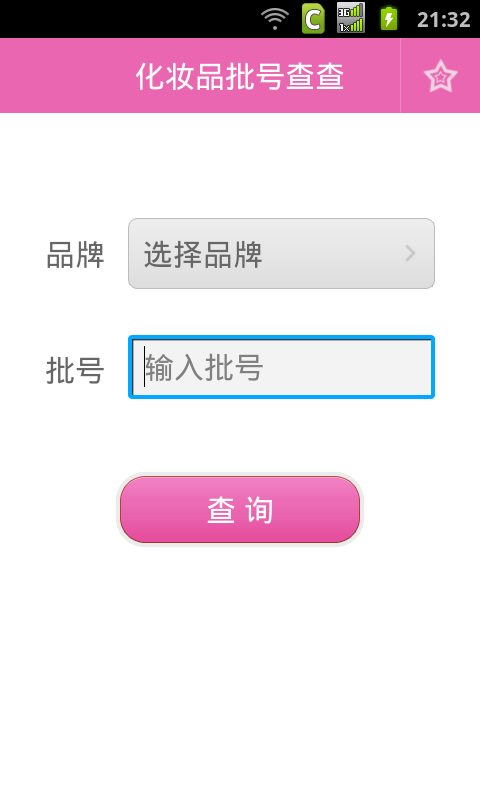Expand brand list via 选择品牌 text

pyautogui.click(x=203, y=254)
